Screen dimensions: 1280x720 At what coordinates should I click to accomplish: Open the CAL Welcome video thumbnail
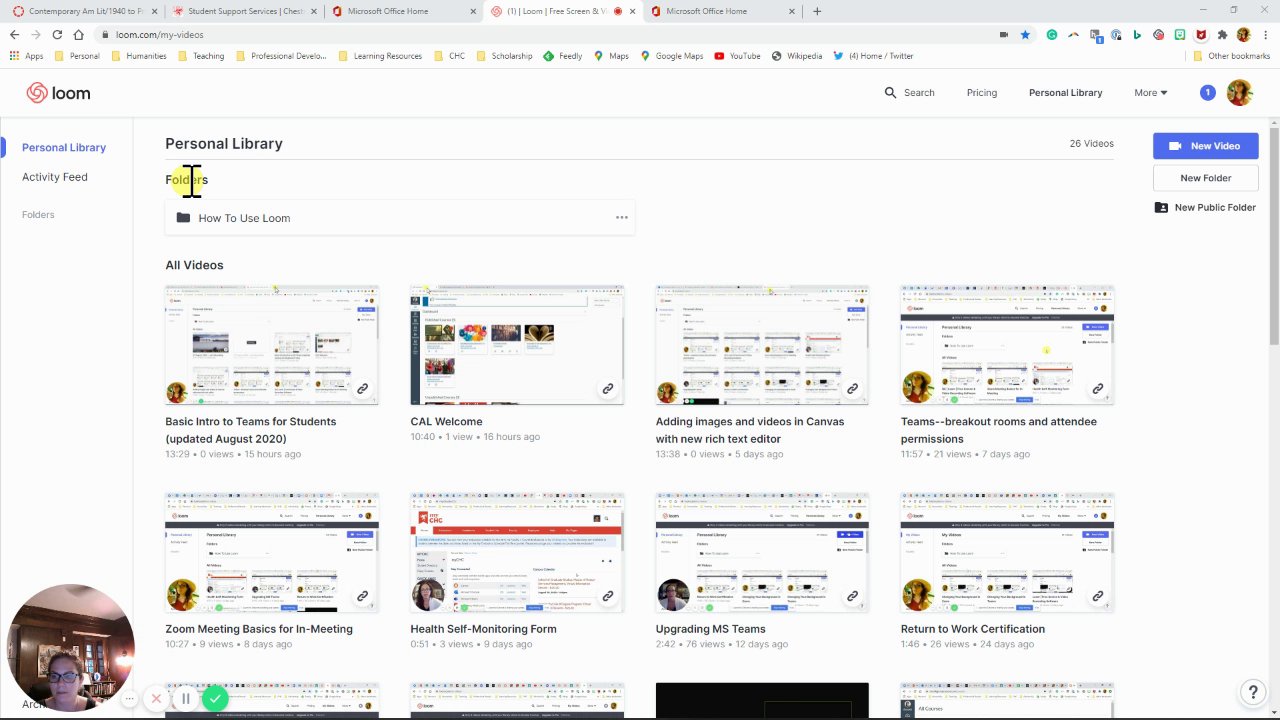pos(517,345)
